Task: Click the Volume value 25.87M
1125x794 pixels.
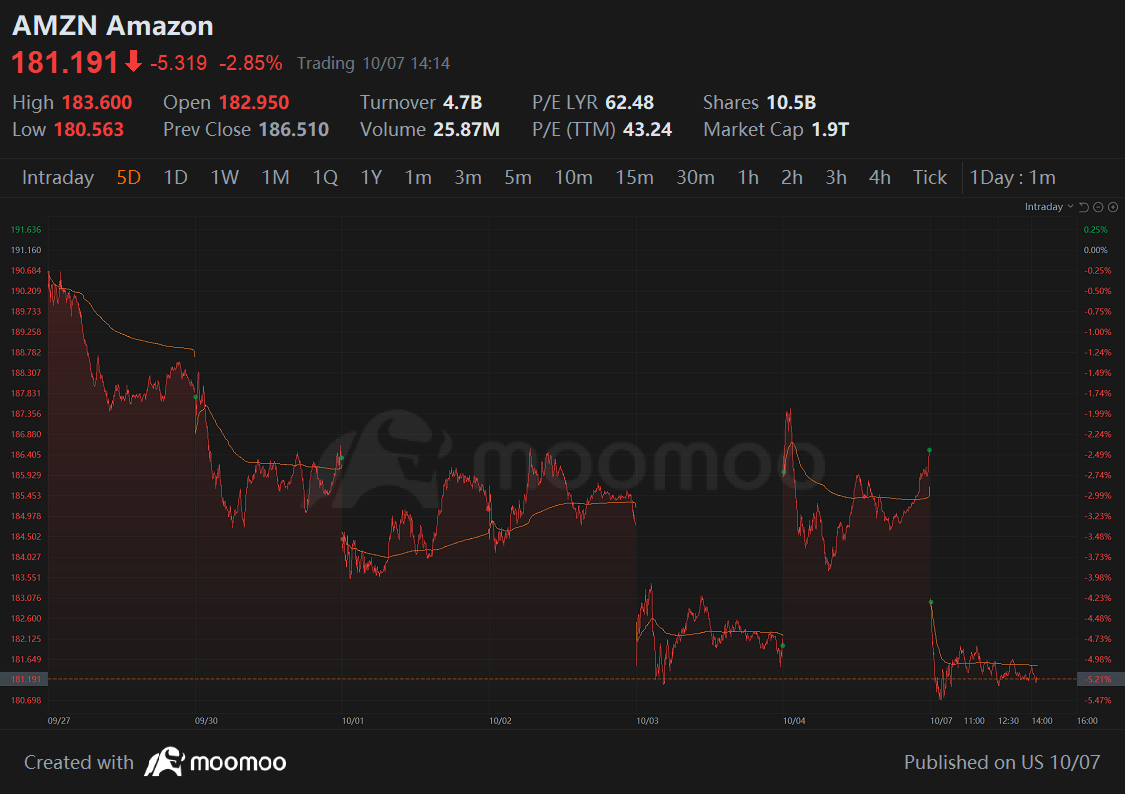Action: [466, 130]
